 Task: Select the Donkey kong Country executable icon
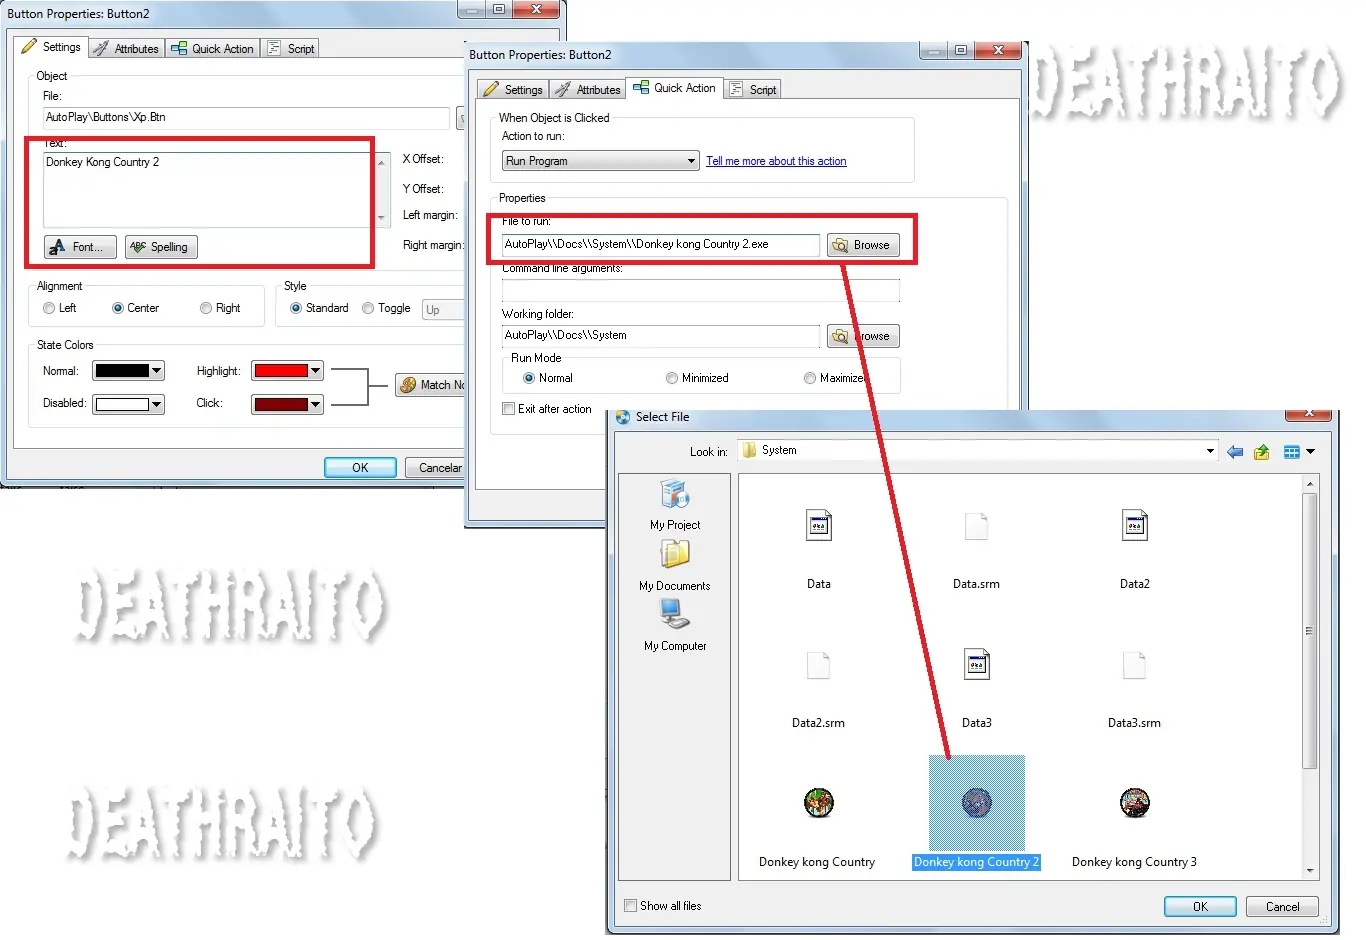[x=819, y=803]
